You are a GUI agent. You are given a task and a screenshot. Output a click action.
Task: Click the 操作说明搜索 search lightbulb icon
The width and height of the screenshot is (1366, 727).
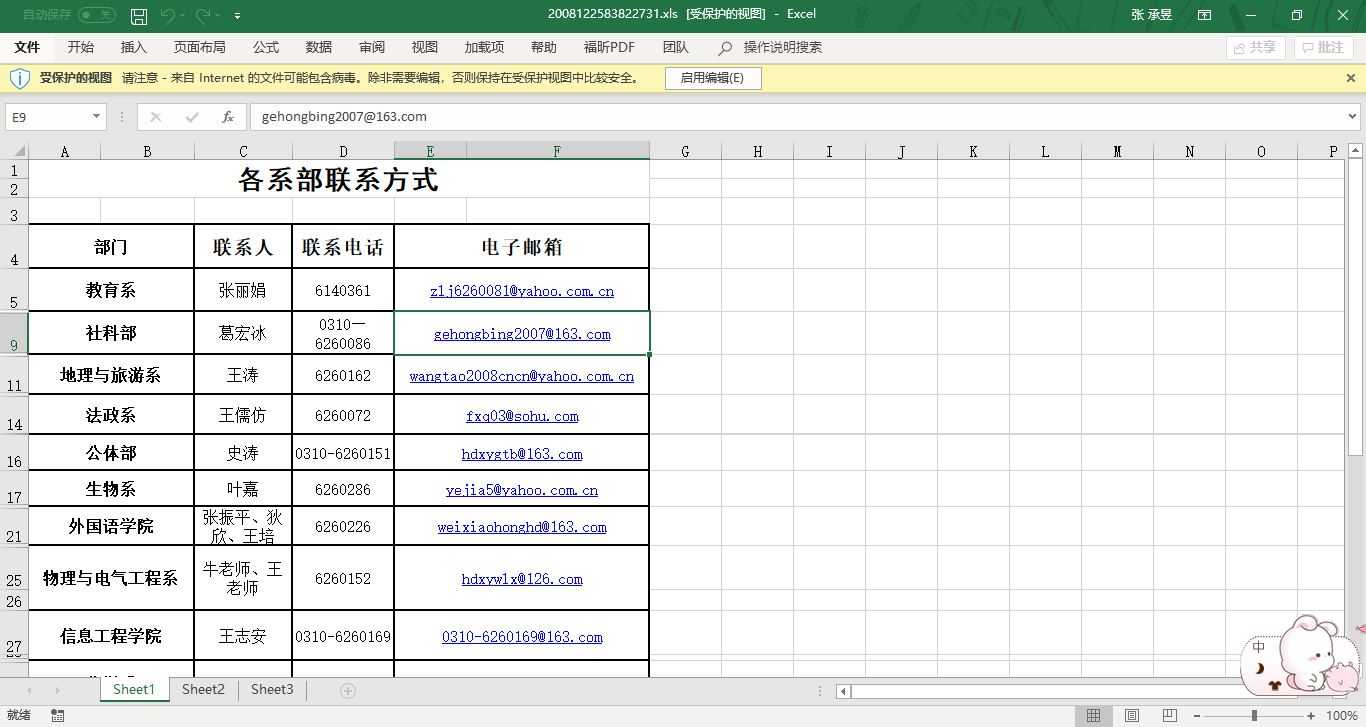pos(725,48)
